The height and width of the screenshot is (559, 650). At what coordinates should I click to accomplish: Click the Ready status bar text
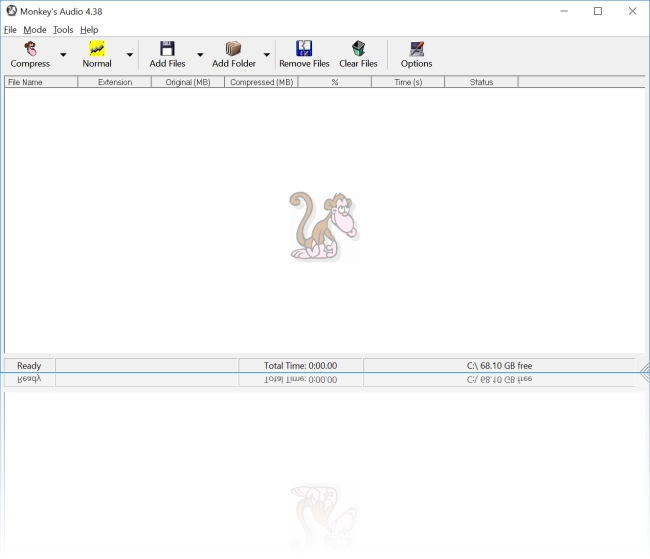(x=29, y=365)
